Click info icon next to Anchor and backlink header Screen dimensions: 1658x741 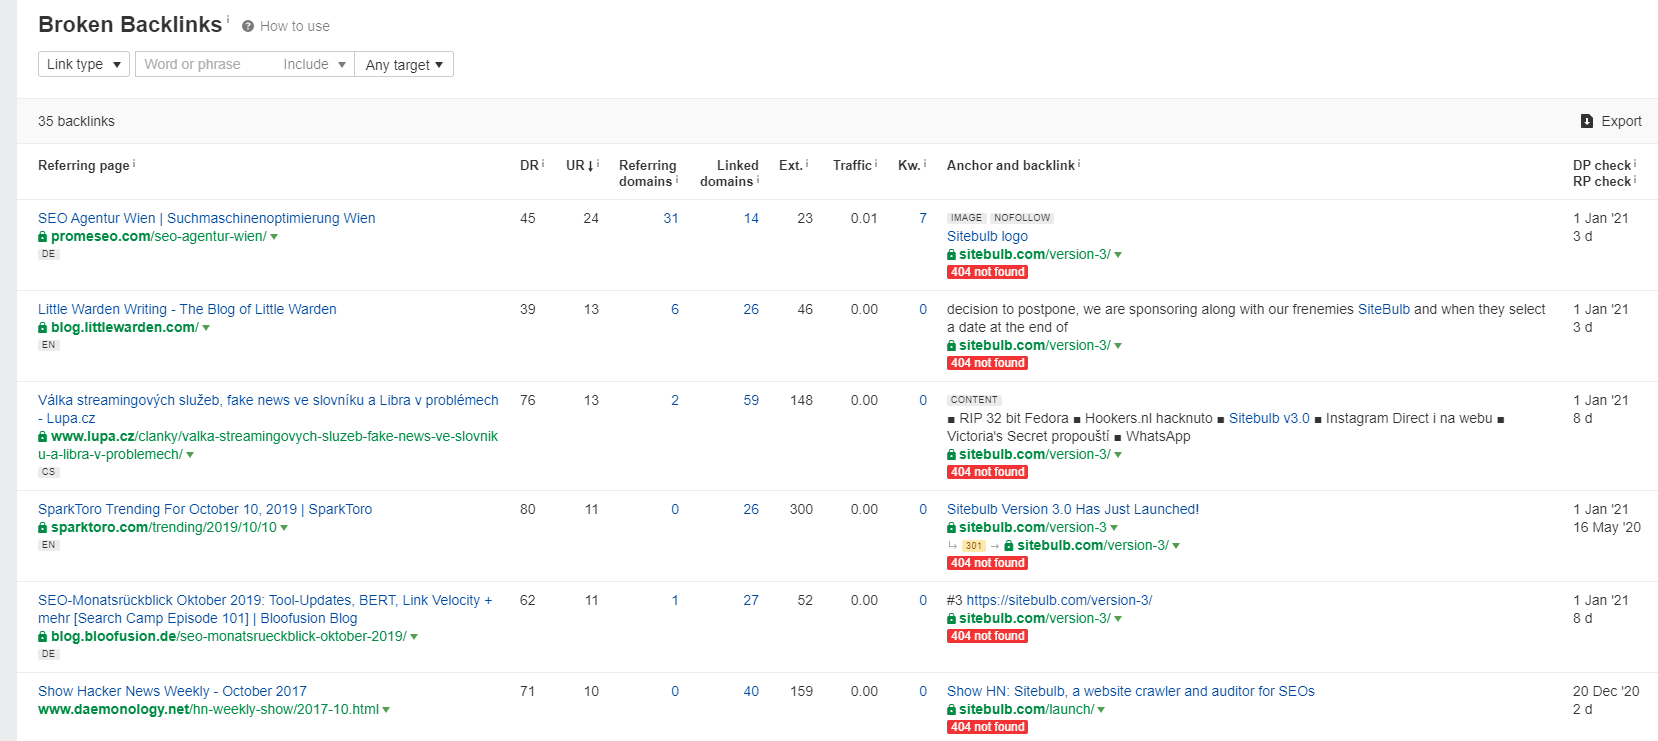(1079, 163)
